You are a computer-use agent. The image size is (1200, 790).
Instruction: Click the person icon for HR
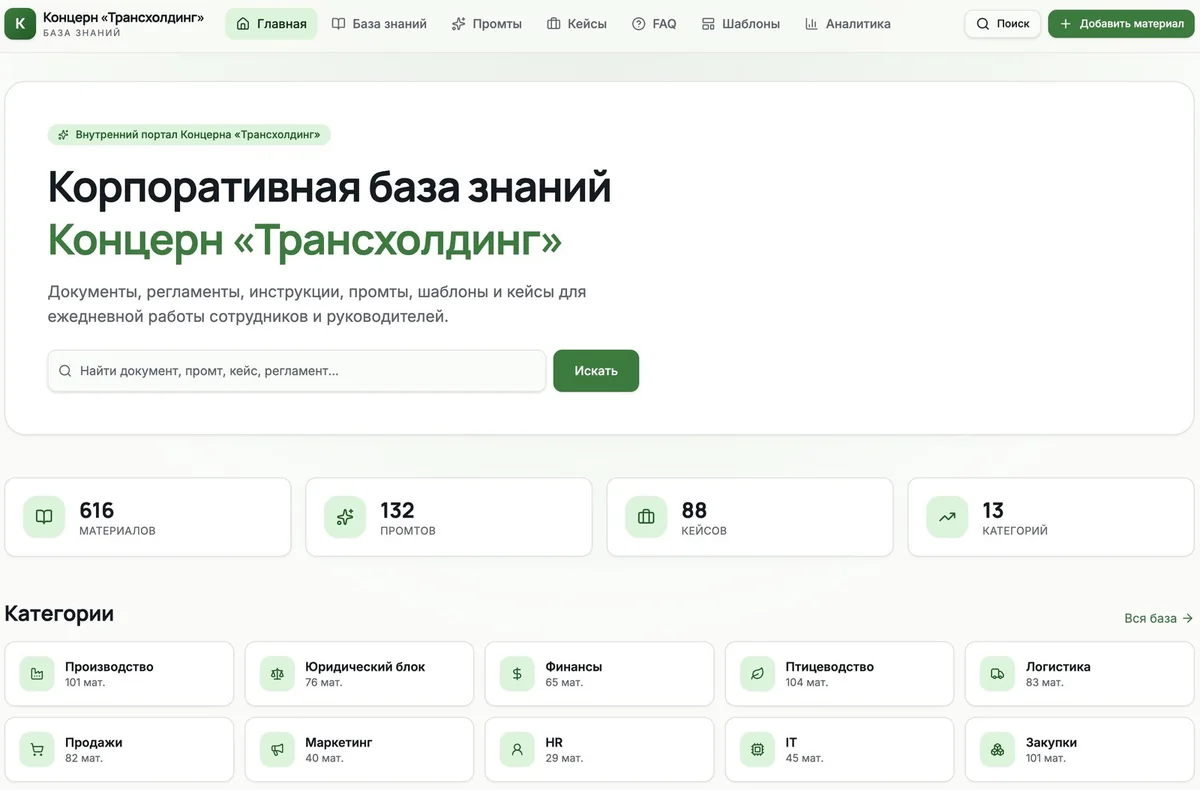tap(517, 749)
